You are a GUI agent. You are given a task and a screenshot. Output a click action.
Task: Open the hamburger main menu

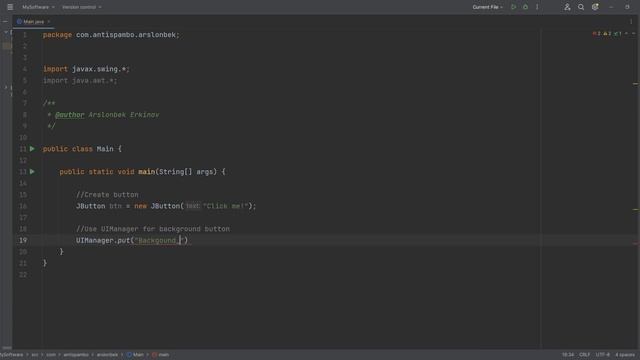pyautogui.click(x=10, y=7)
